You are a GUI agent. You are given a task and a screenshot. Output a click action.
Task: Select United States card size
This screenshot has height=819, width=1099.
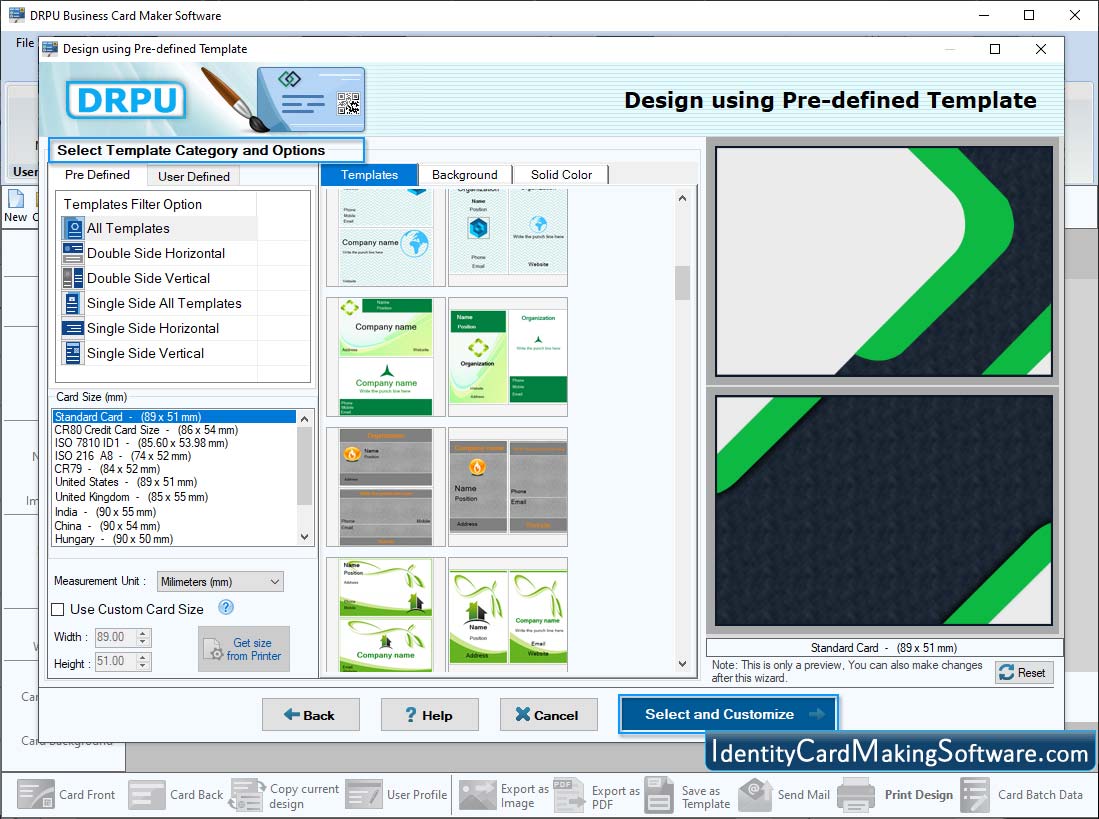coord(175,482)
